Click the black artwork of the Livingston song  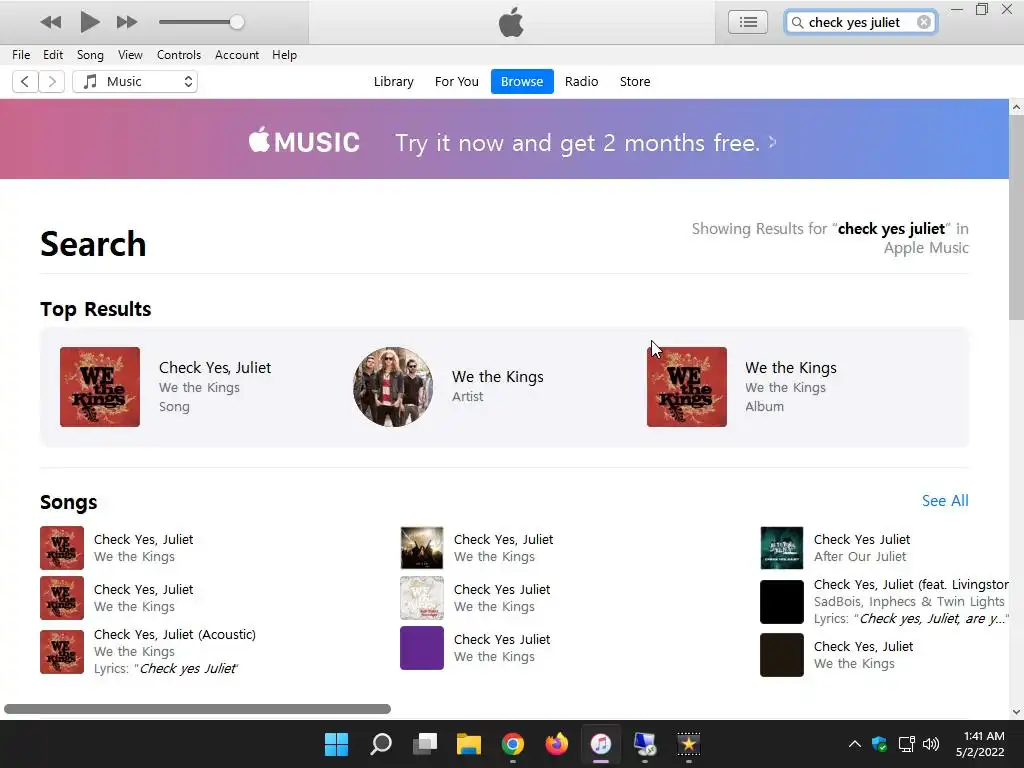coord(782,602)
